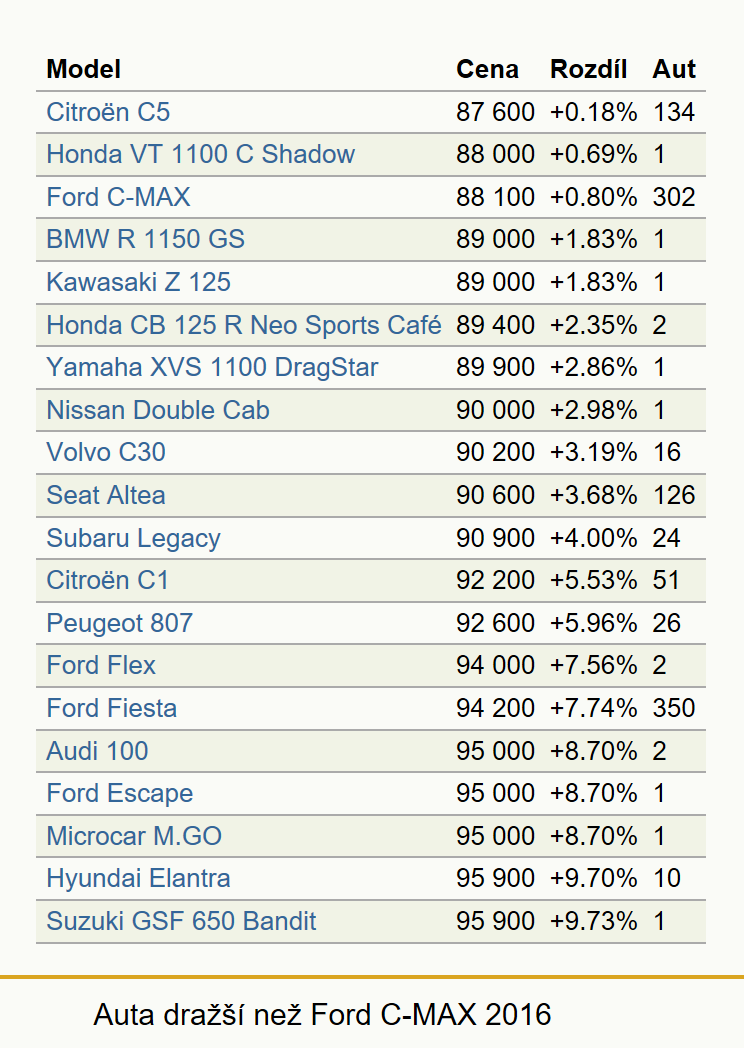Select the Suzuki GSF 650 Bandit link
744x1048 pixels.
tap(180, 920)
